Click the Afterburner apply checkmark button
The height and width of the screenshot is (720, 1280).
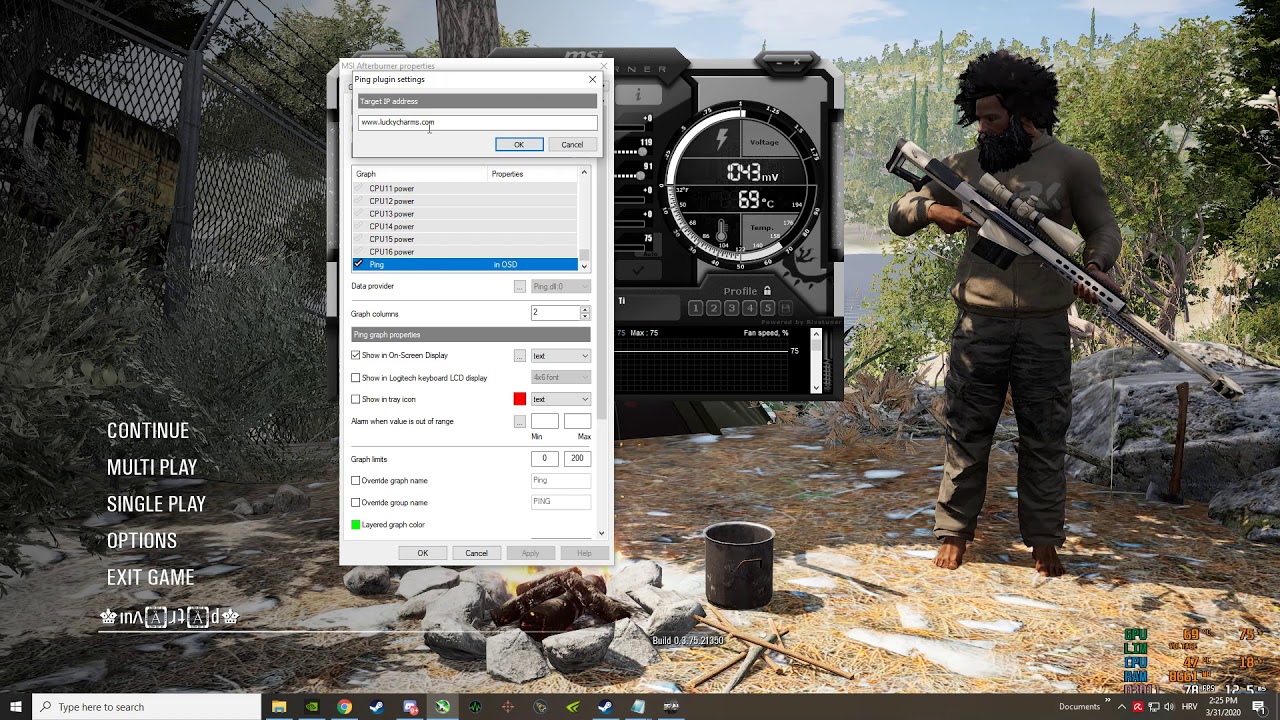click(x=636, y=270)
